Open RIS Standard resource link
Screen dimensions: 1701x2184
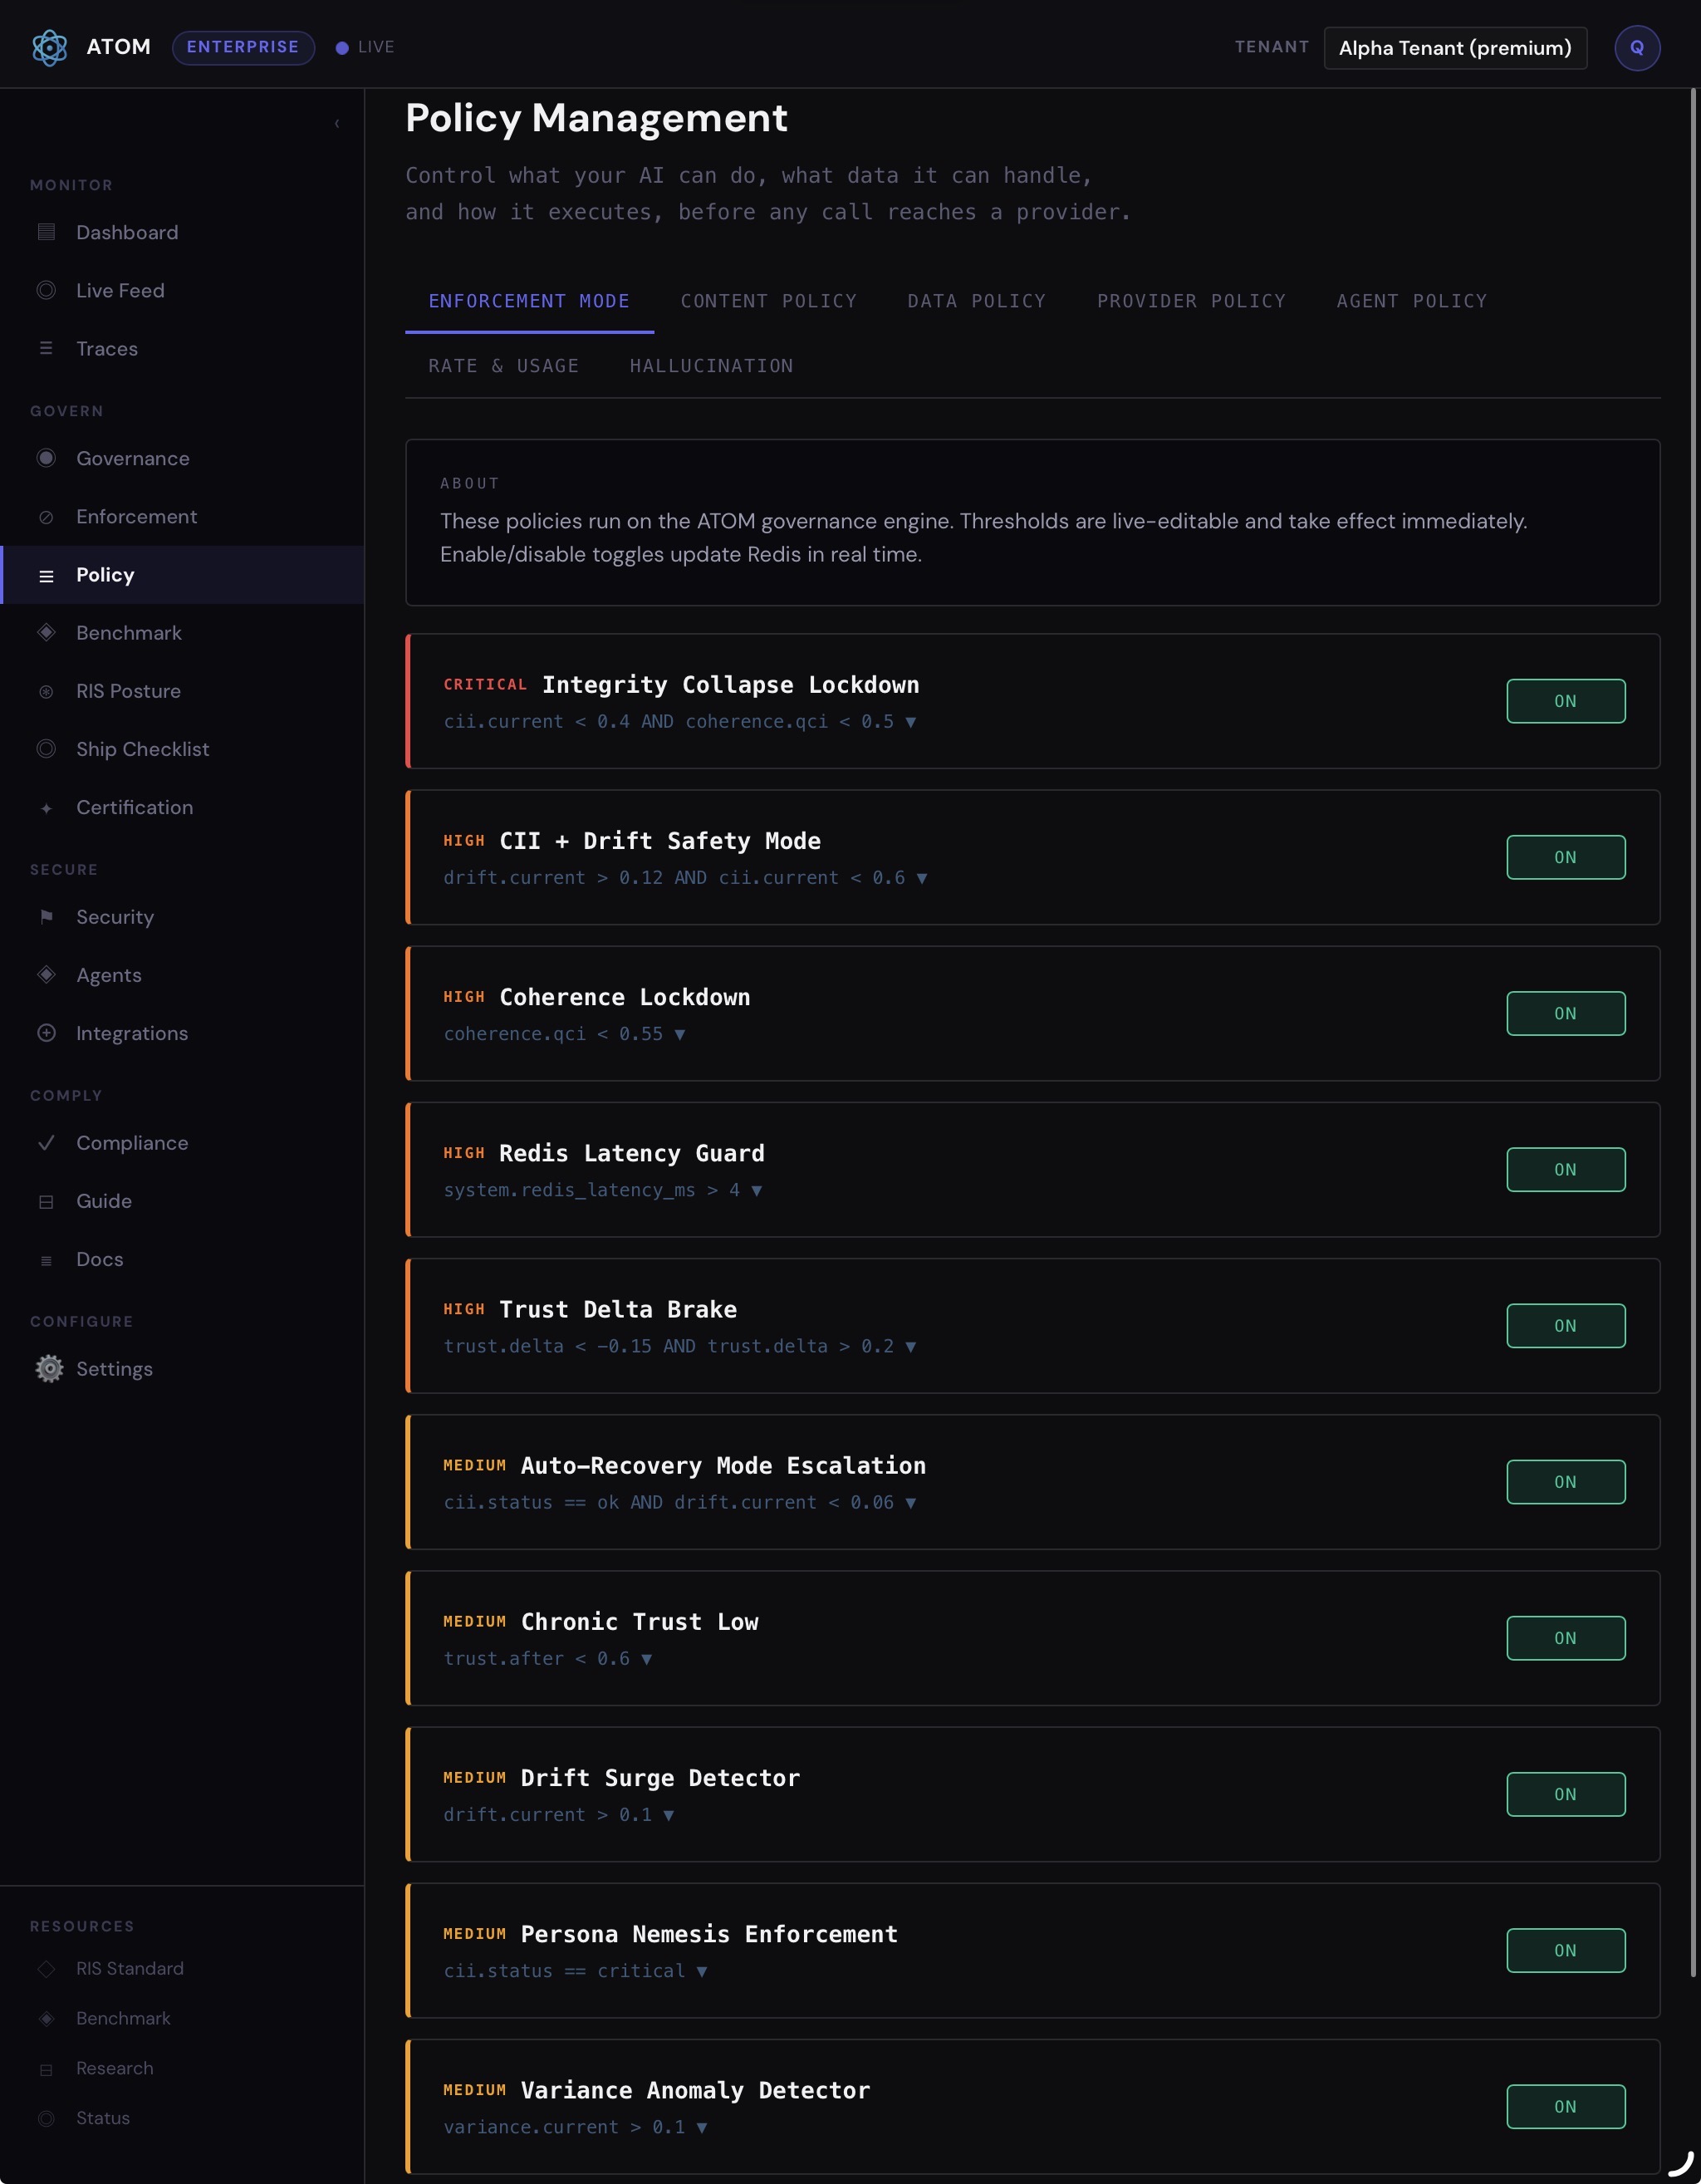[129, 1968]
